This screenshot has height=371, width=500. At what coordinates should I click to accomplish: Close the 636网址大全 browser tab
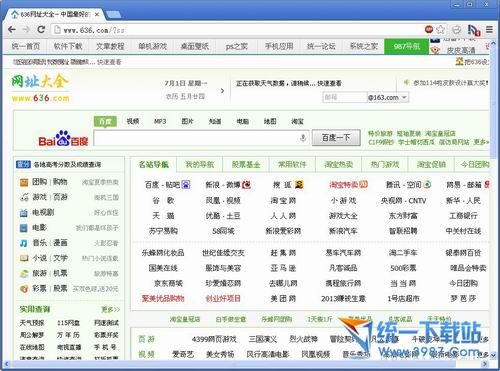[97, 14]
